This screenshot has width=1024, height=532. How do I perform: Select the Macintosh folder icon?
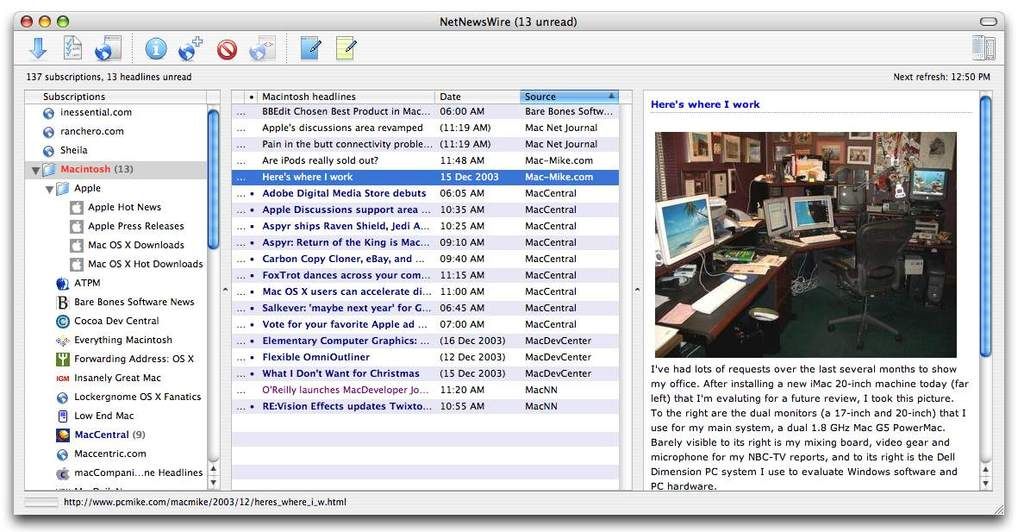tap(50, 169)
